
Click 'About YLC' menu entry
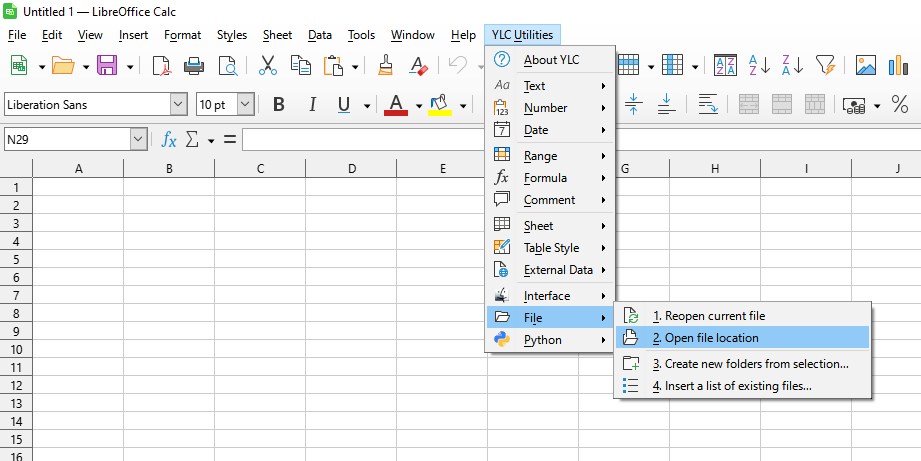click(x=550, y=60)
